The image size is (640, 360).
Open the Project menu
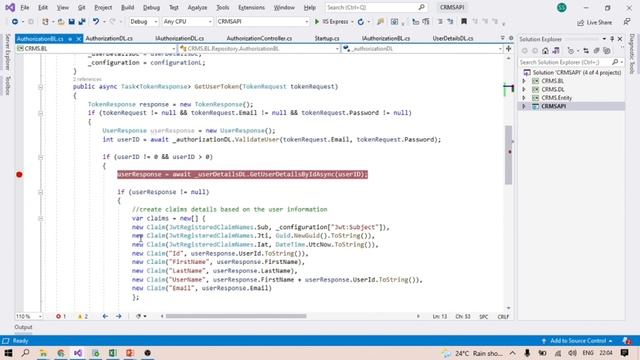pos(103,7)
